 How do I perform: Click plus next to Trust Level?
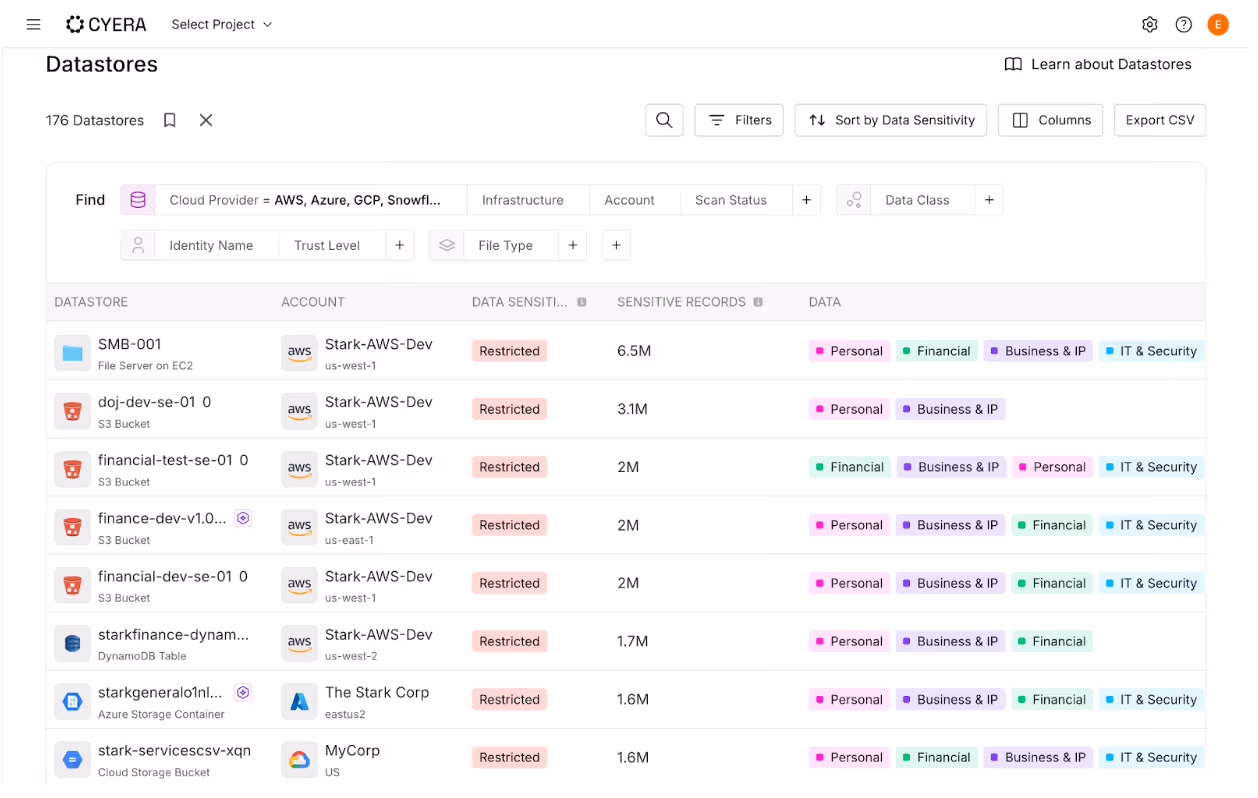(399, 245)
